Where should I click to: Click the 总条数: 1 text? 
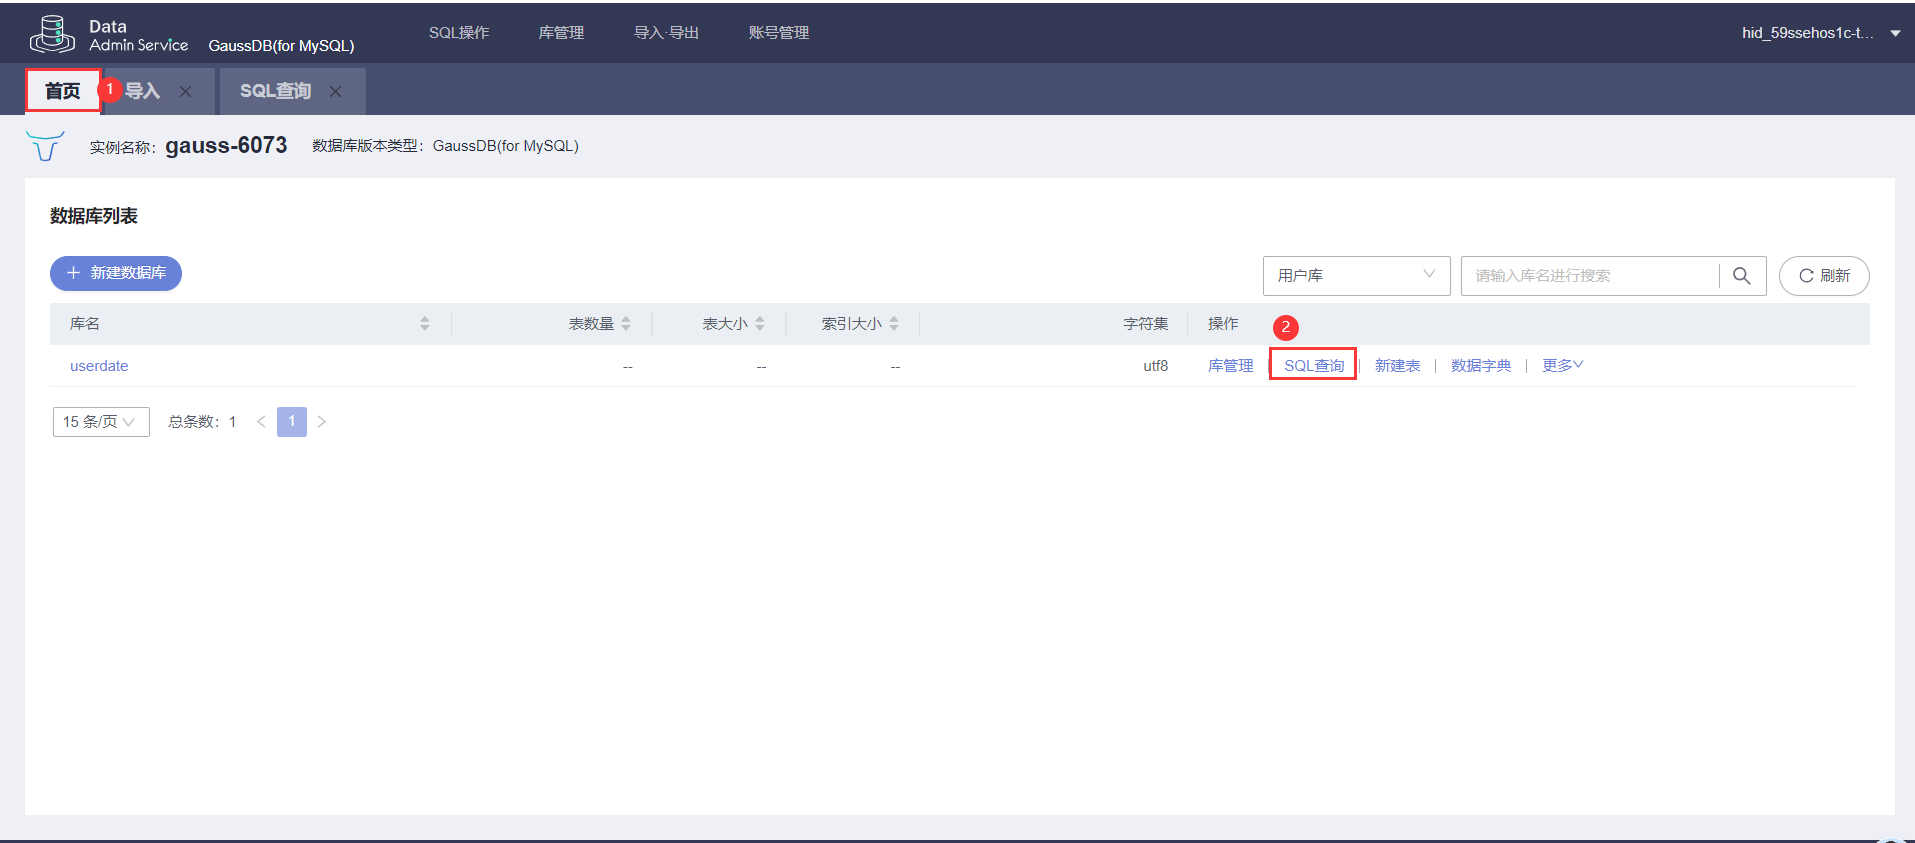pyautogui.click(x=202, y=422)
